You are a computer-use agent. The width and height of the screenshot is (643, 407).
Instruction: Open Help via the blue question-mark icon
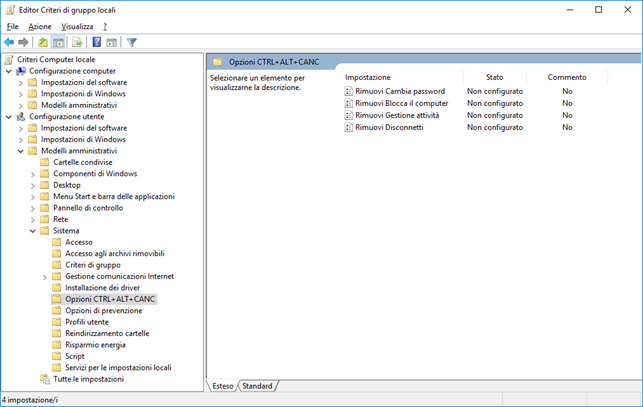click(x=97, y=42)
